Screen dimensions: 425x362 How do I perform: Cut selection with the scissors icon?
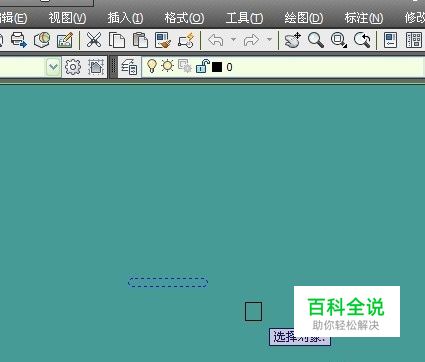click(94, 40)
